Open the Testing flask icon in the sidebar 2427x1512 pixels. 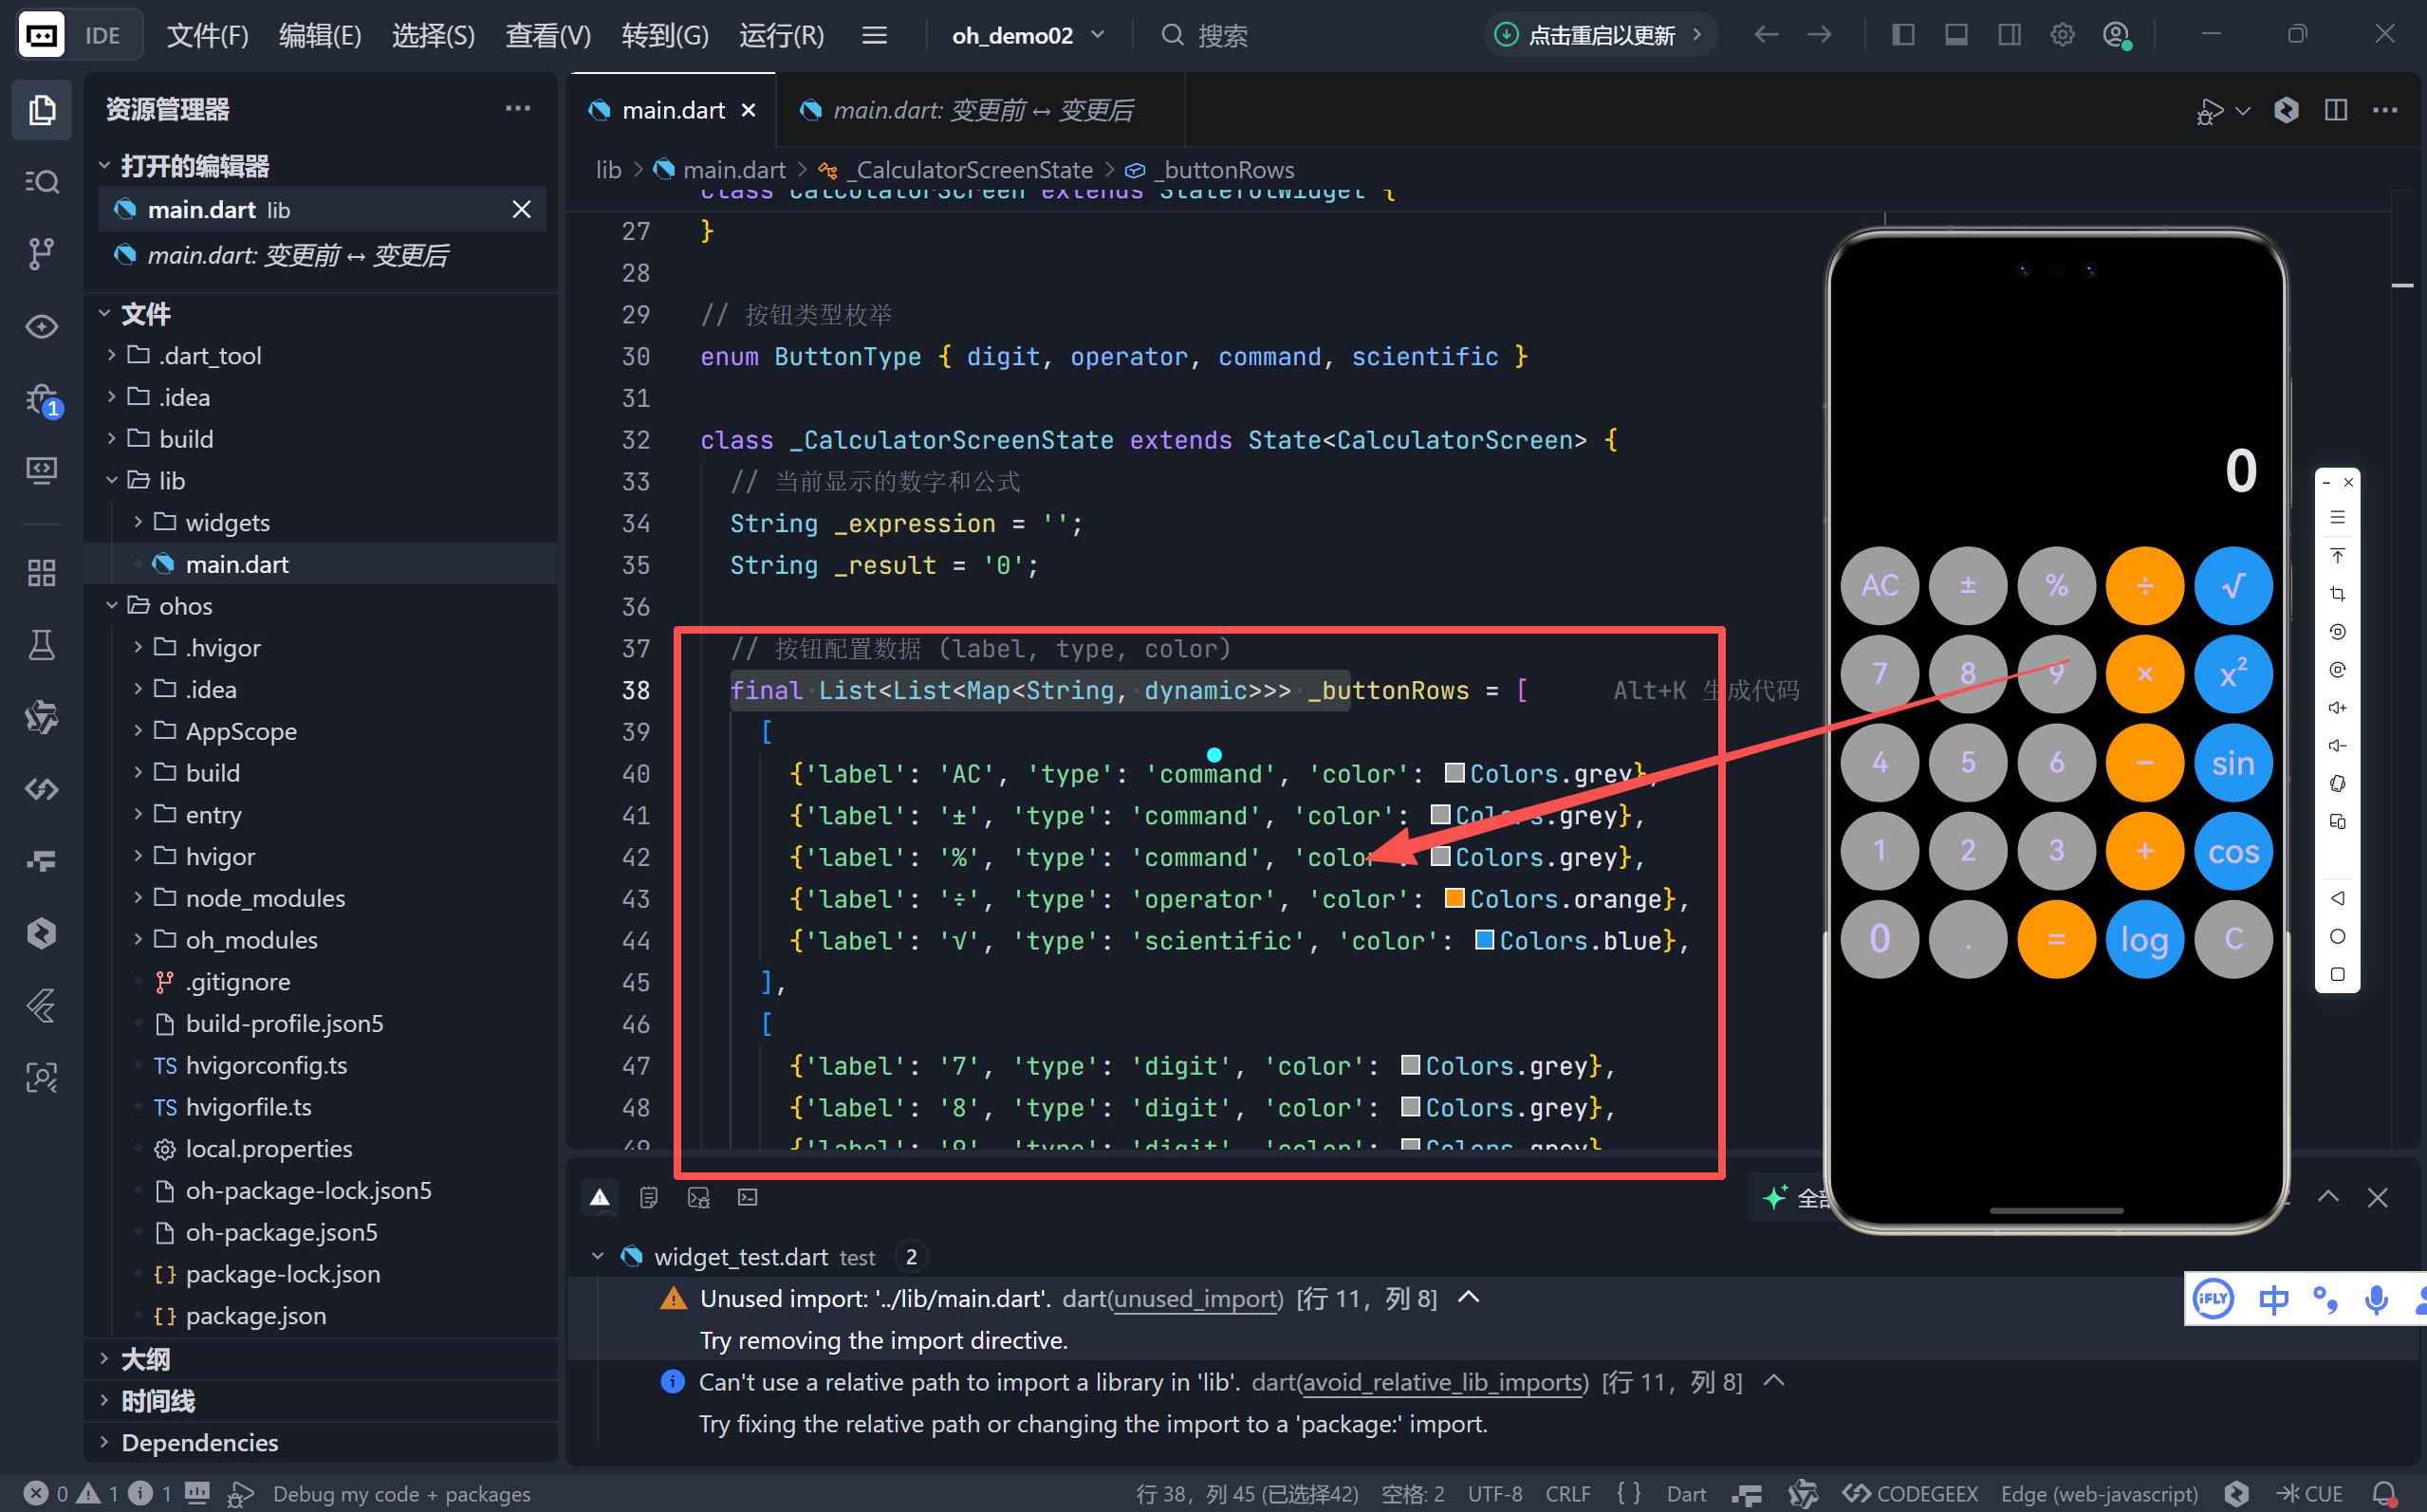[41, 645]
